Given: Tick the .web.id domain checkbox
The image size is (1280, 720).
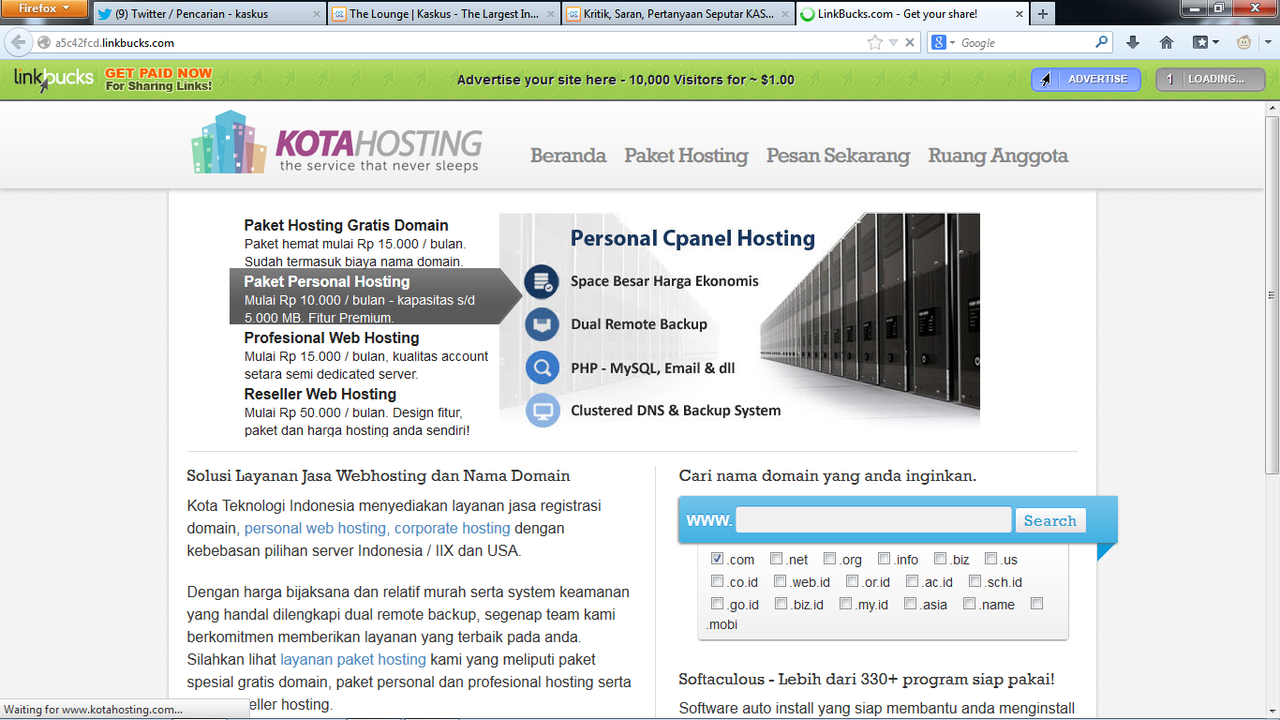Looking at the screenshot, I should click(780, 581).
